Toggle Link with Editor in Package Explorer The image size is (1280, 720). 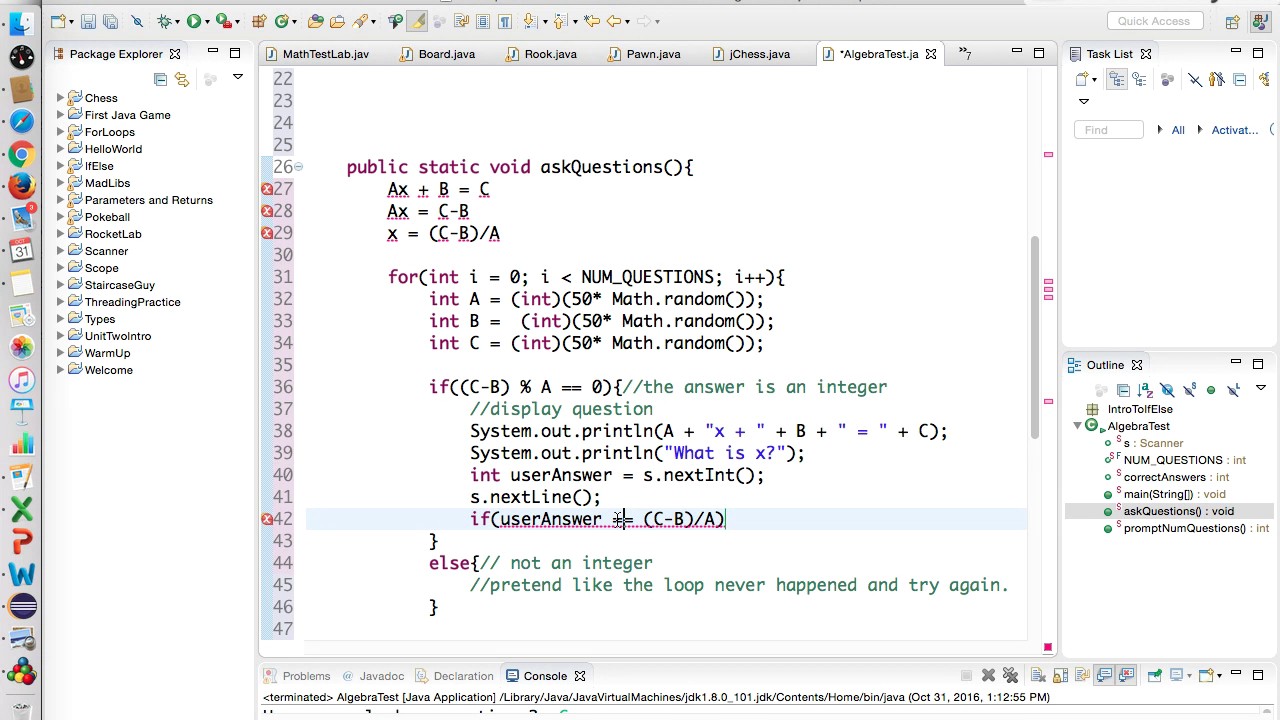point(182,79)
